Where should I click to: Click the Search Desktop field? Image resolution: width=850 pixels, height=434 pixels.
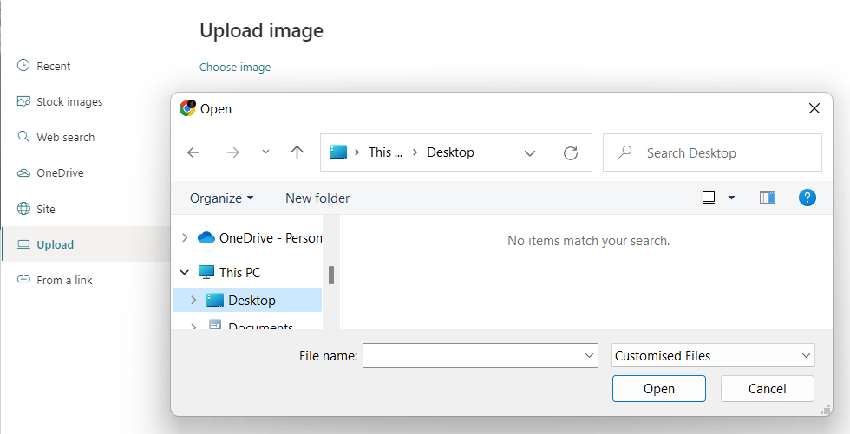[x=712, y=153]
